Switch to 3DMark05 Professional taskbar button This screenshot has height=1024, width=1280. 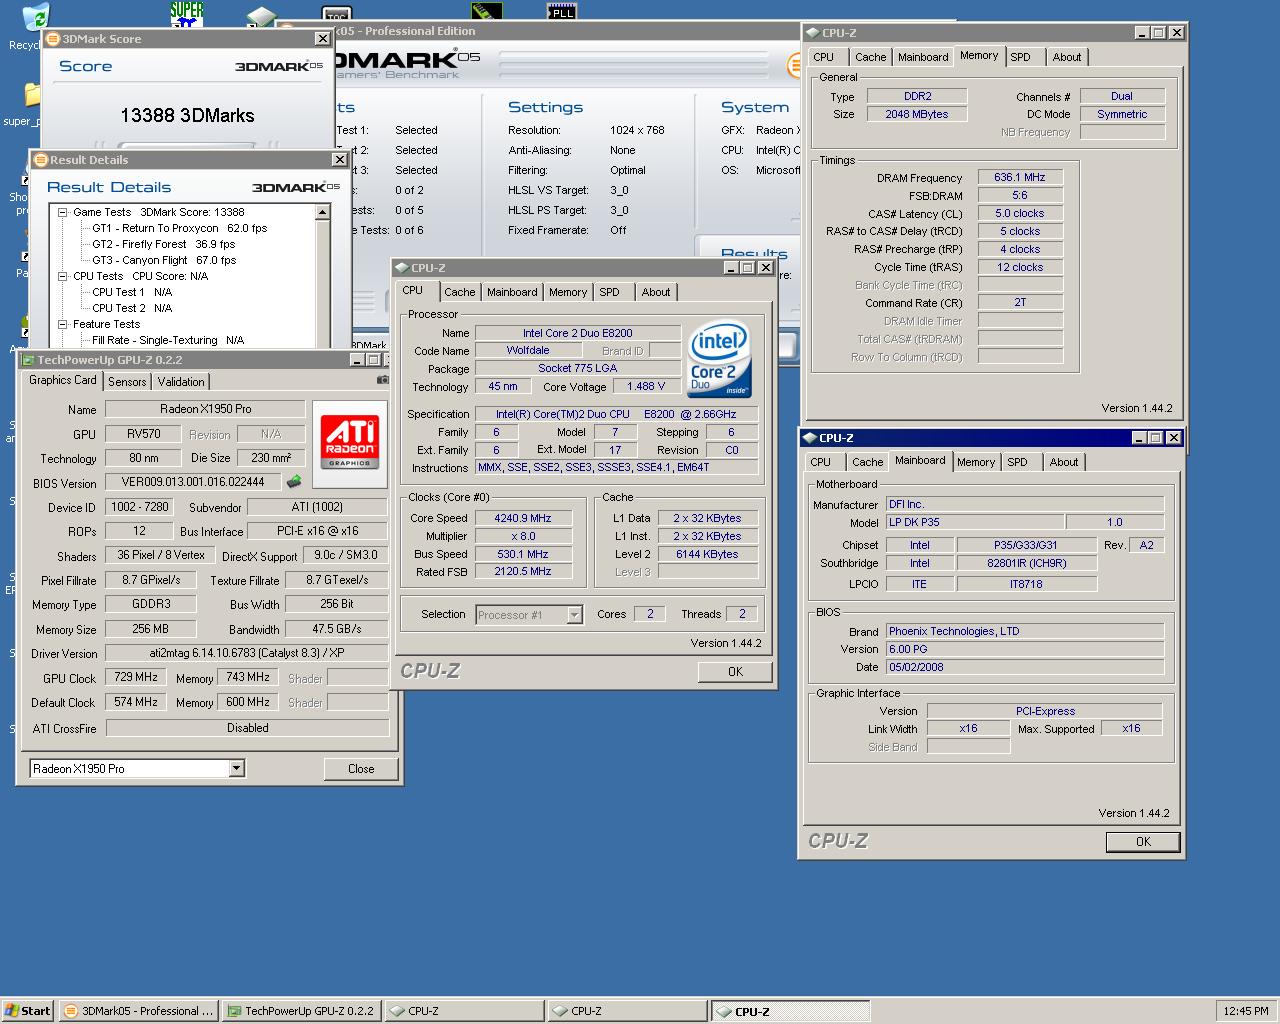pyautogui.click(x=138, y=1011)
